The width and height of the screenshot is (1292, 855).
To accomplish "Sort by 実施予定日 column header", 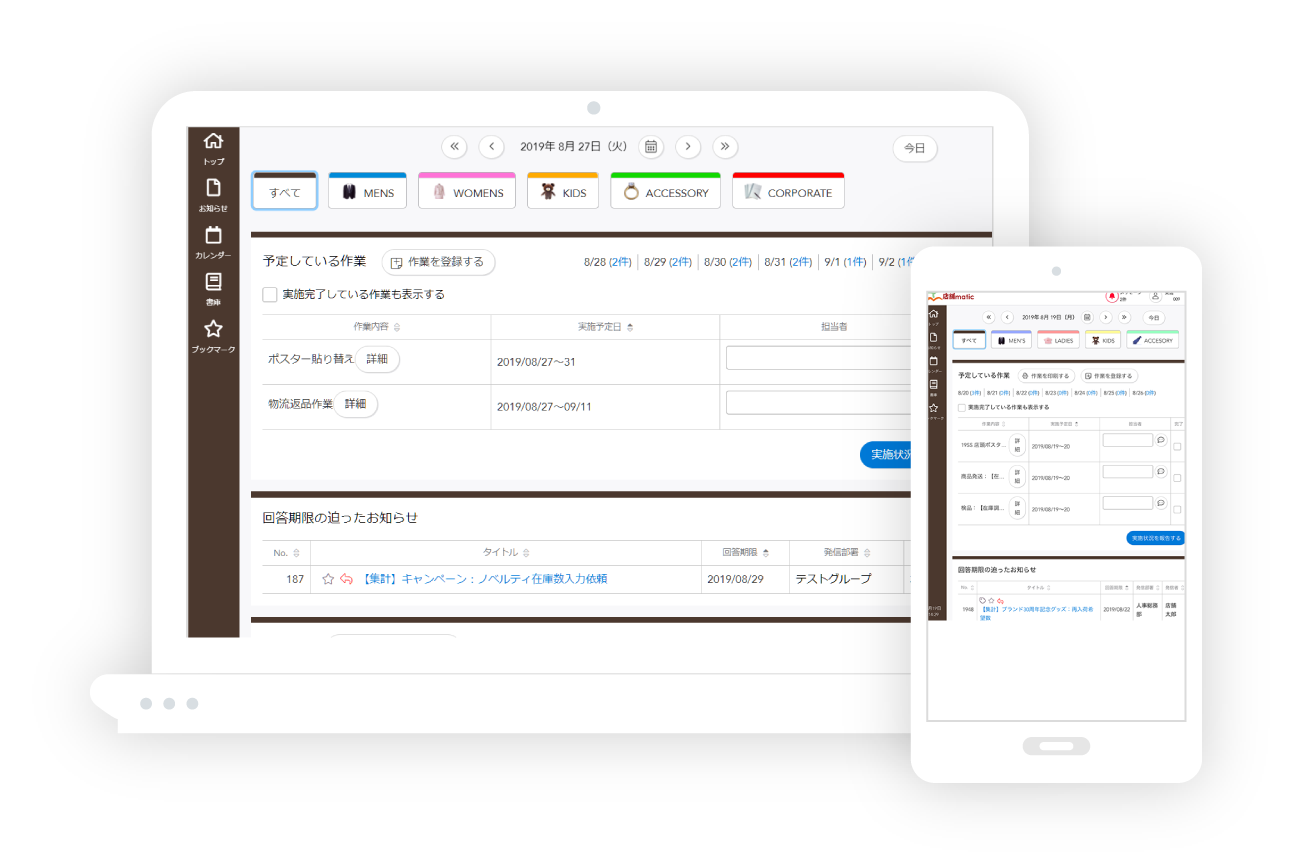I will [x=605, y=327].
